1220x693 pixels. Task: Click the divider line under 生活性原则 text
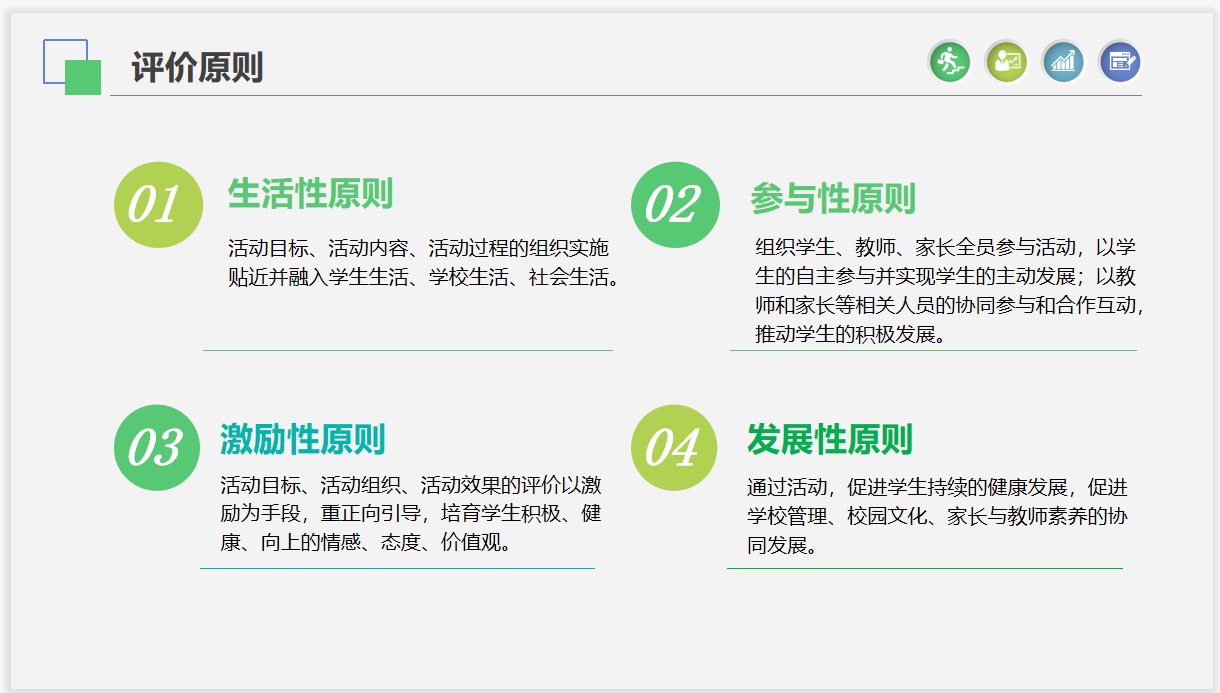tap(408, 351)
